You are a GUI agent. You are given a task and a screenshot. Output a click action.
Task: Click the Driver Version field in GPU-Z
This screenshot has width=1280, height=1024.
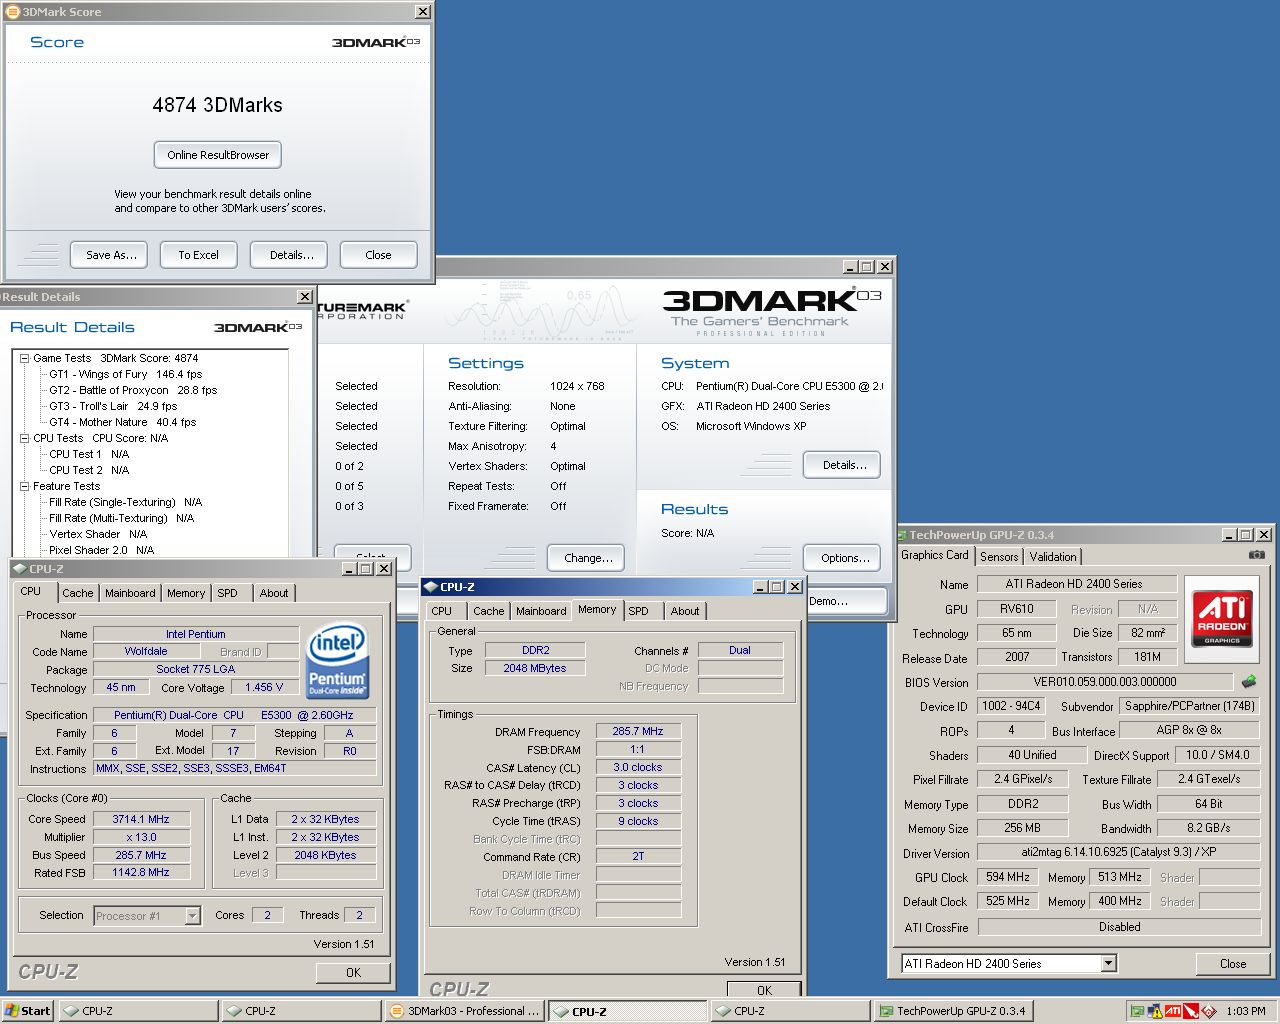point(1118,852)
